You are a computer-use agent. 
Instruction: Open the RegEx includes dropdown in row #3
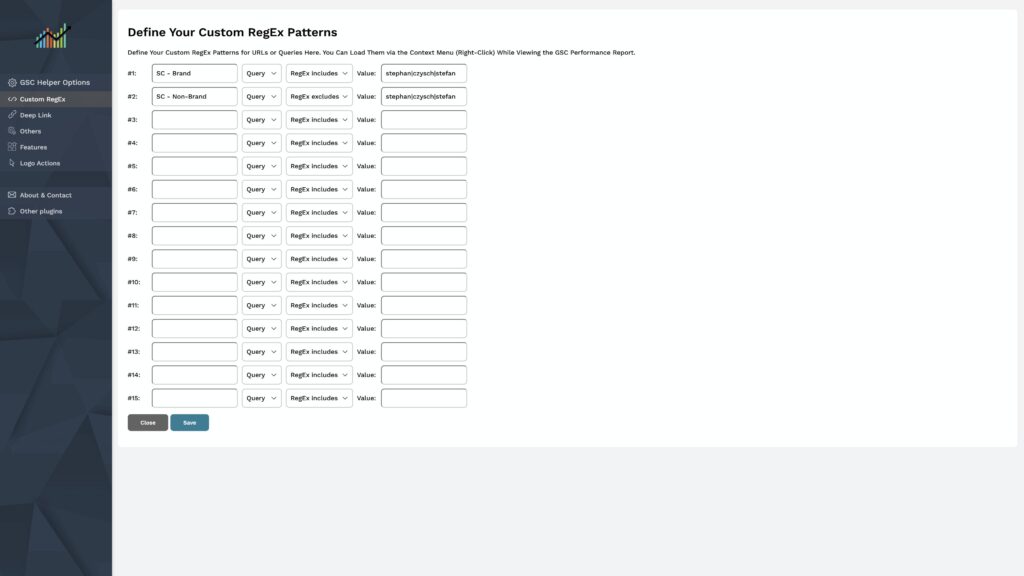coord(319,120)
